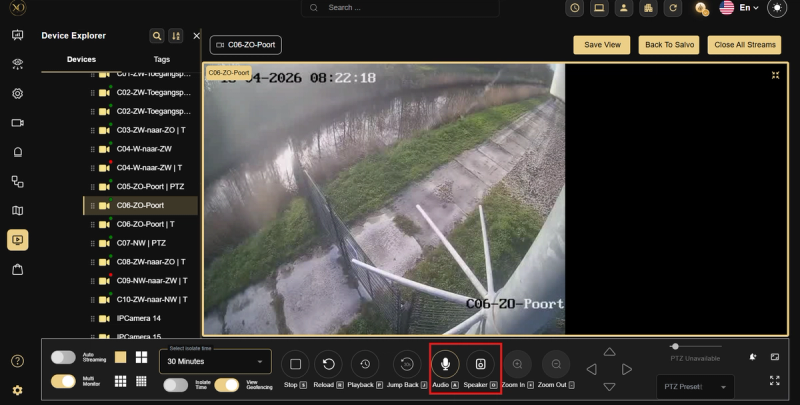Select the single-tile layout

(x=120, y=357)
